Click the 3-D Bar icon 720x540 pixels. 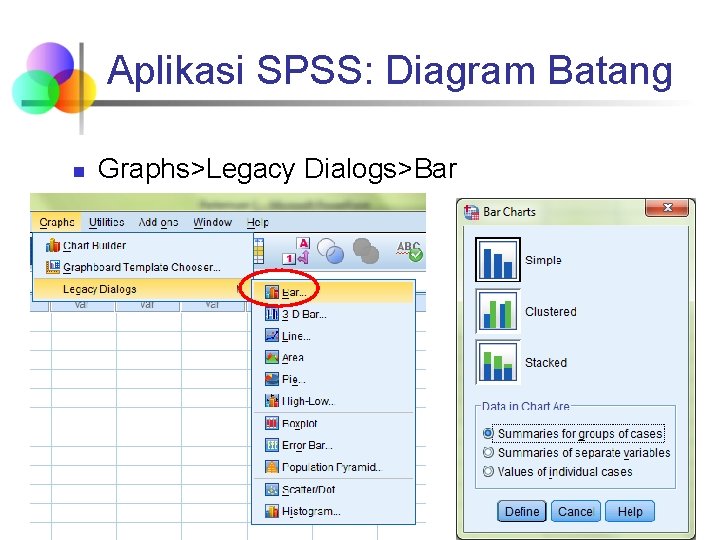(x=272, y=314)
